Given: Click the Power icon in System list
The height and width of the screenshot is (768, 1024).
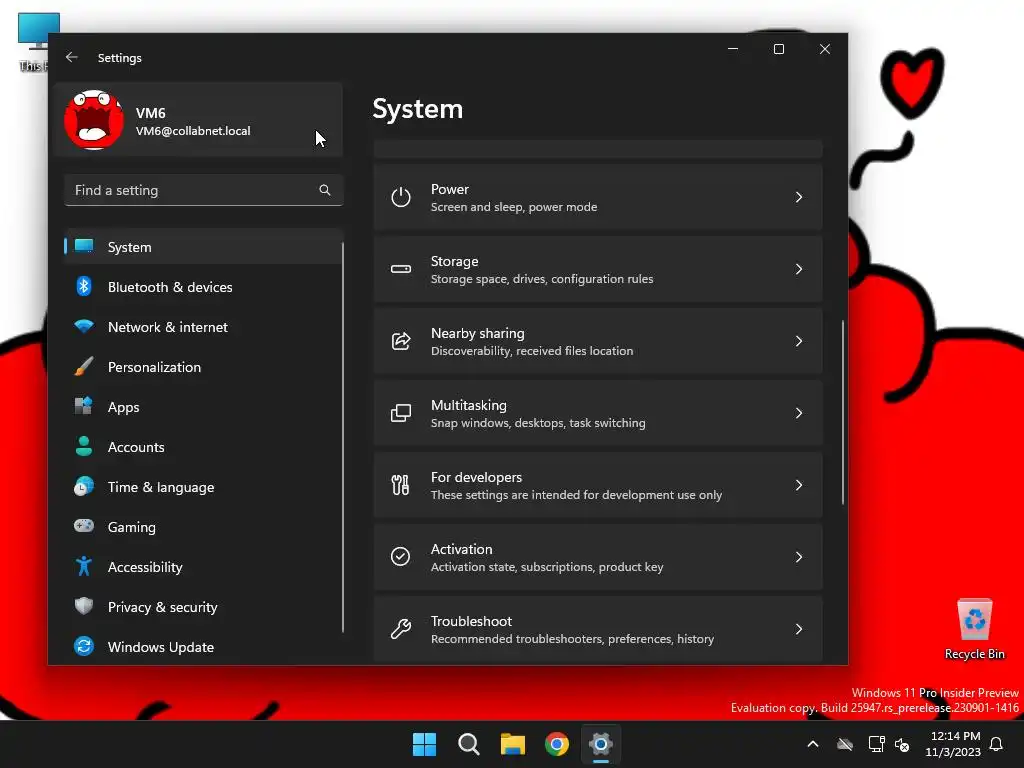Looking at the screenshot, I should pos(400,197).
